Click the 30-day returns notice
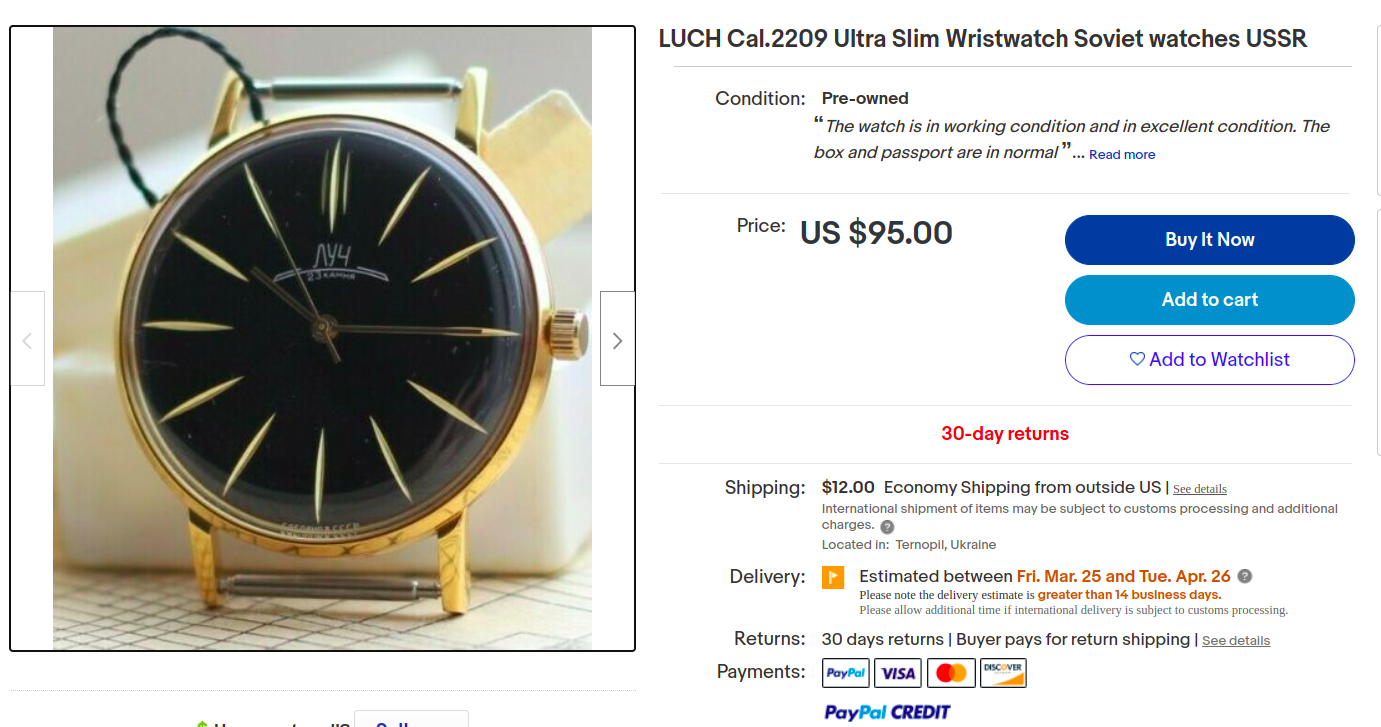Viewport: 1381px width, 727px height. pyautogui.click(x=1005, y=434)
